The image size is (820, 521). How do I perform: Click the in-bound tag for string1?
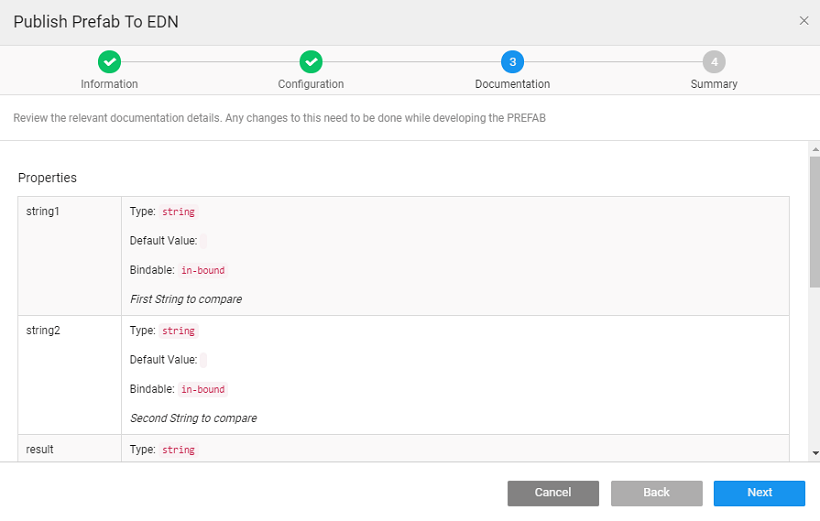(203, 270)
